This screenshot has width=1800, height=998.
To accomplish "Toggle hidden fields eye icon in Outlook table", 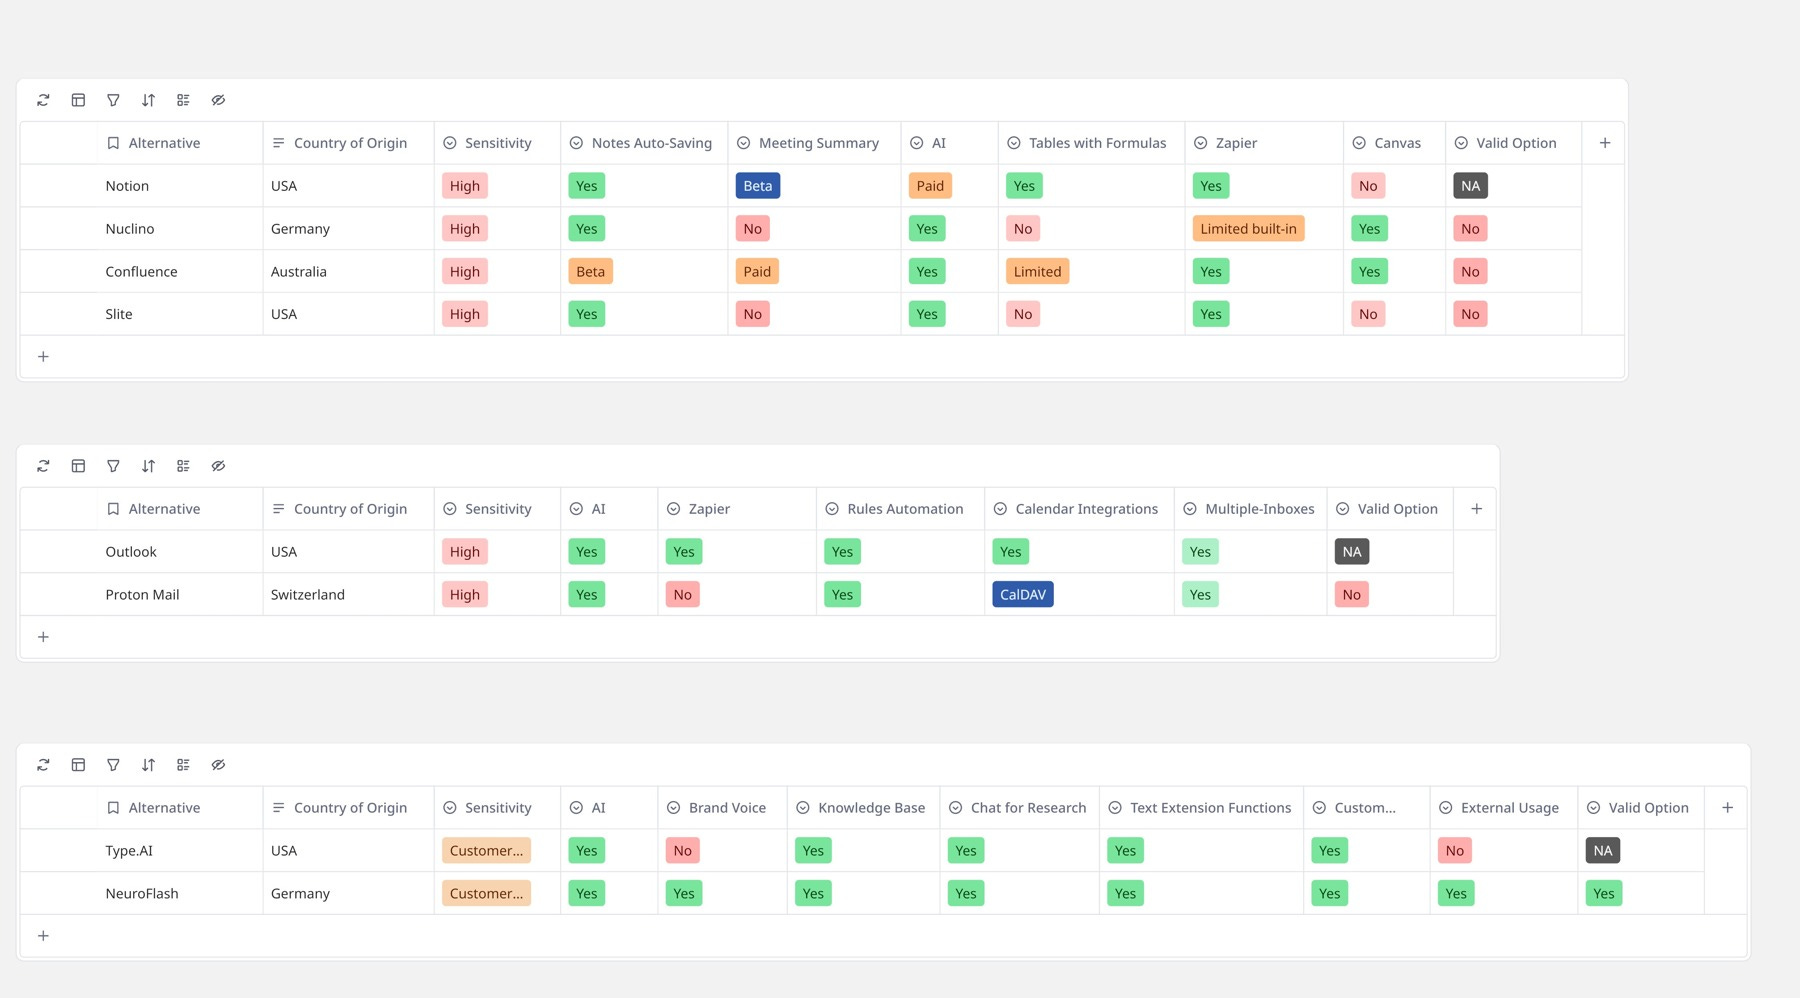I will click(218, 466).
